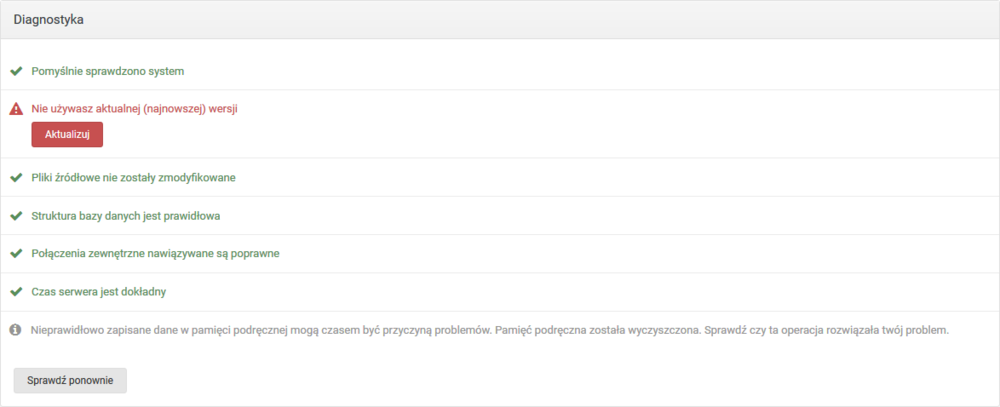The height and width of the screenshot is (407, 1000).
Task: Click the "Sprawdź czy ta operacja" sentence
Action: (x=827, y=330)
